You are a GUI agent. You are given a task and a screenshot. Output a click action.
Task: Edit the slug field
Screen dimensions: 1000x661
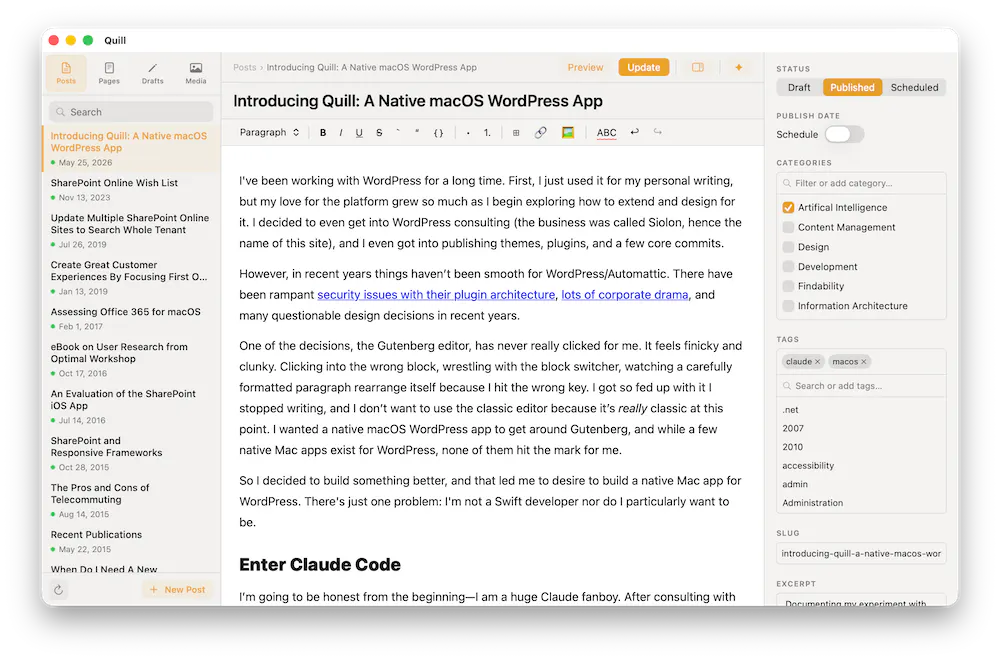click(x=861, y=554)
